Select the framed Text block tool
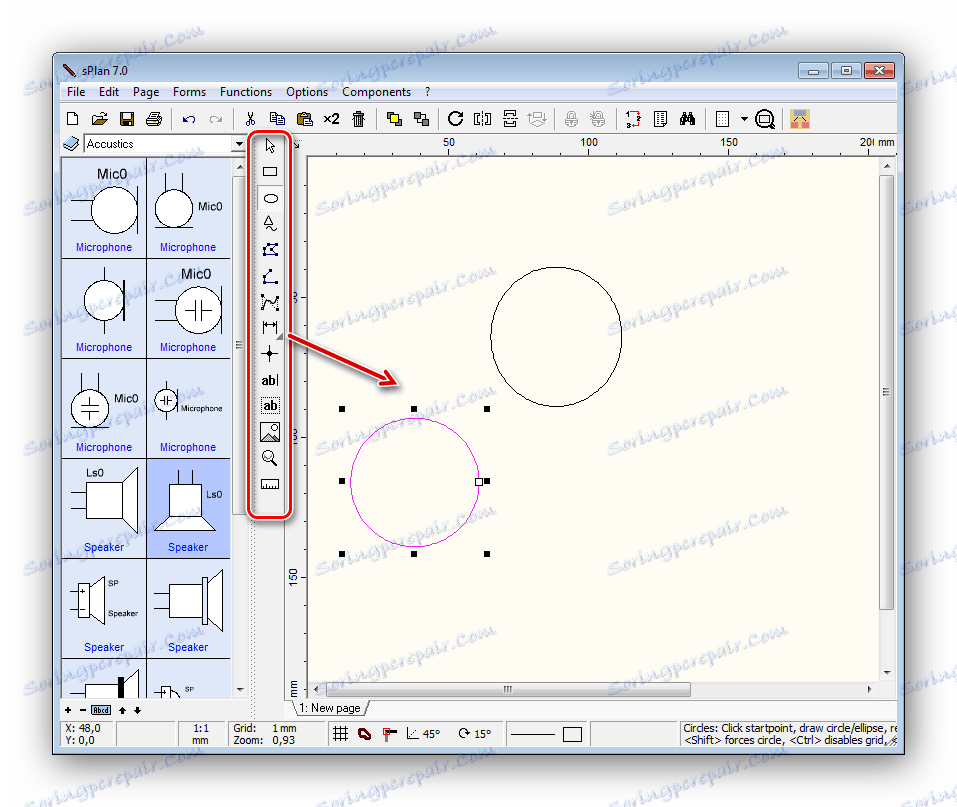The height and width of the screenshot is (807, 957). (270, 406)
